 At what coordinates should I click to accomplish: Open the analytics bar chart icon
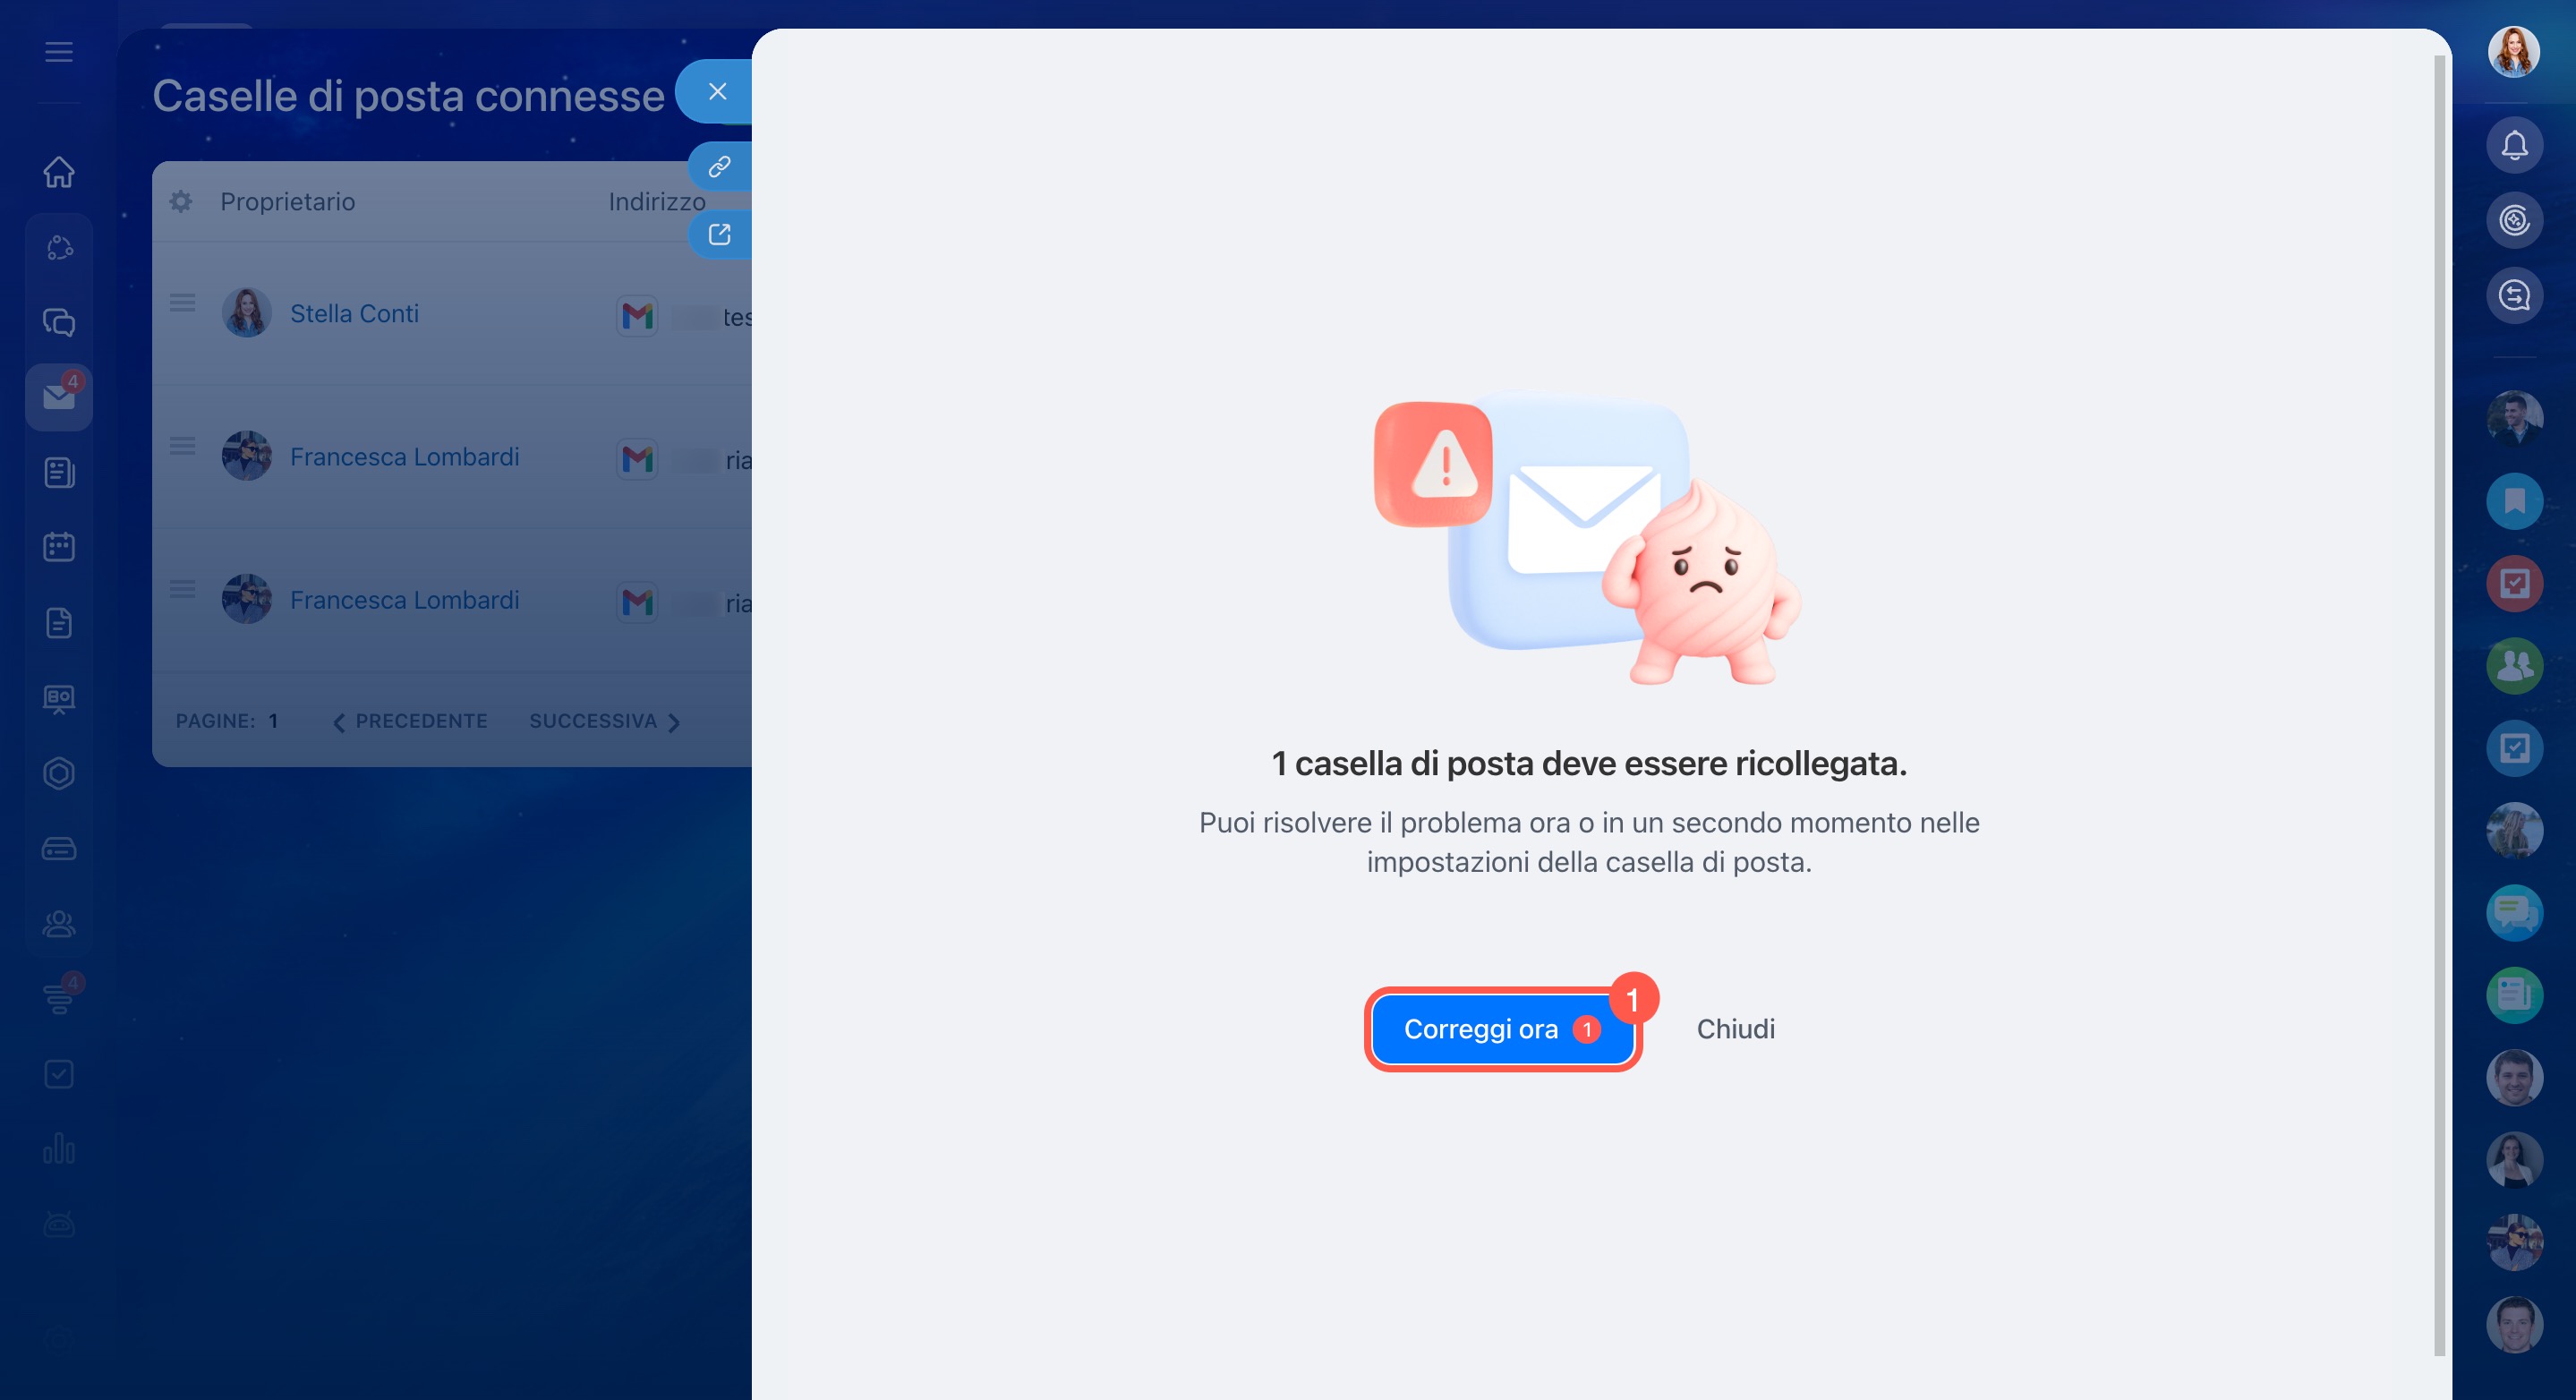click(x=59, y=1148)
